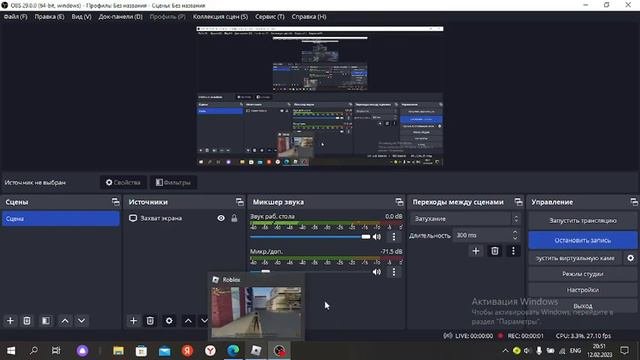
Task: Undock the Scenes panel
Action: [x=116, y=202]
